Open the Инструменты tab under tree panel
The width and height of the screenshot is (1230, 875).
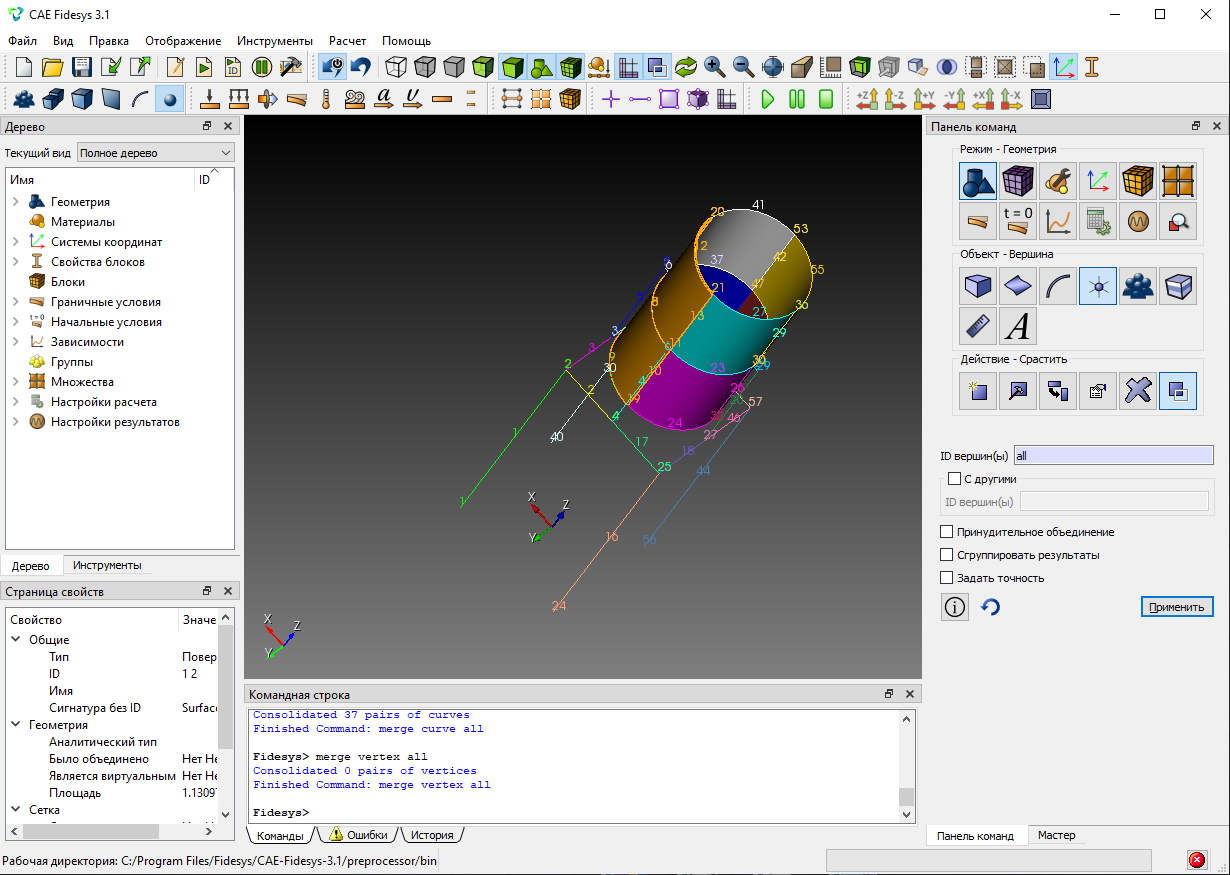[107, 566]
